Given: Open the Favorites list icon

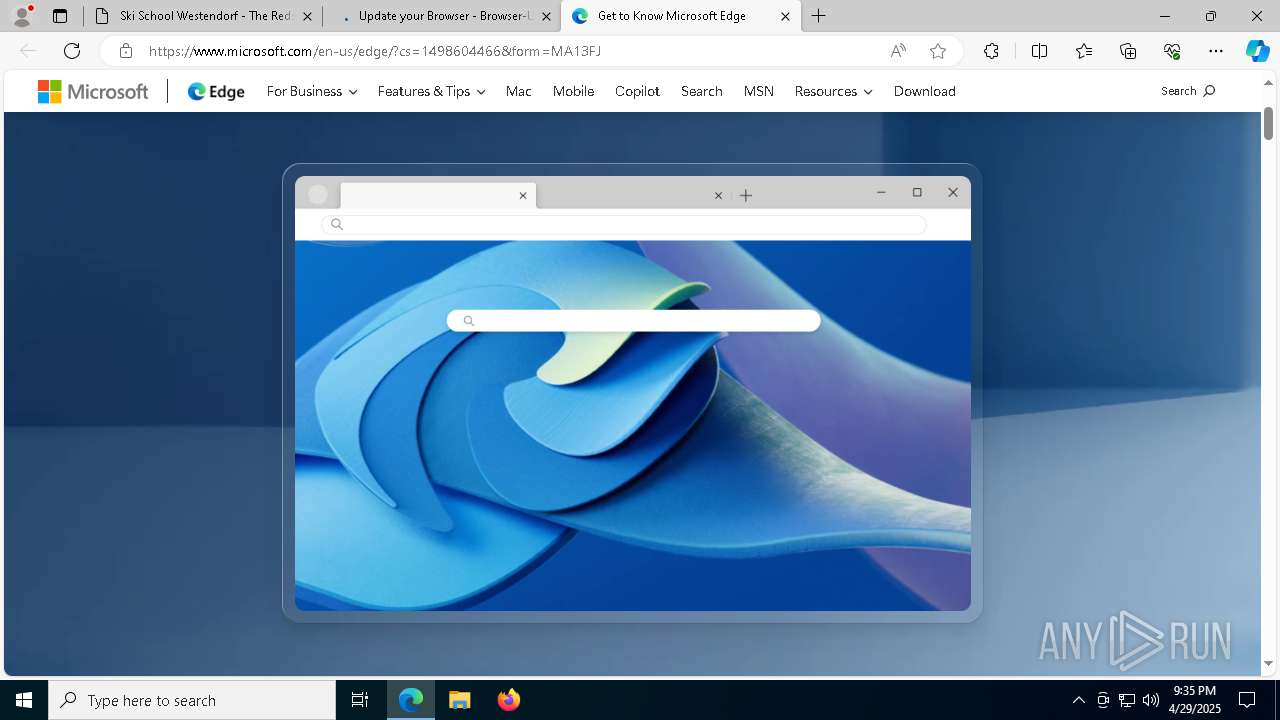Looking at the screenshot, I should 1084,51.
